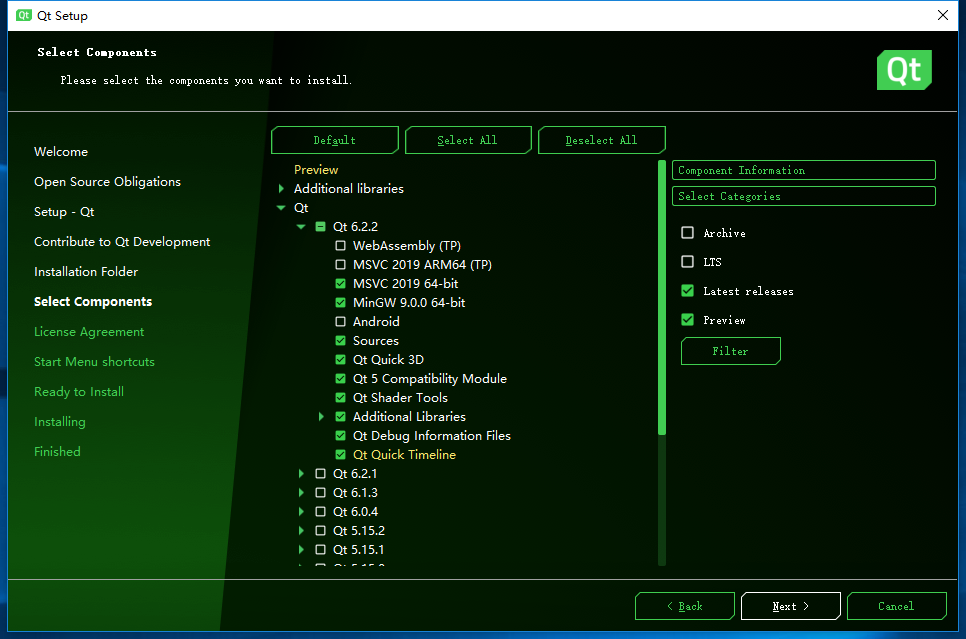This screenshot has height=639, width=966.
Task: Uncheck nested Additional Libraries checkbox
Action: click(340, 417)
